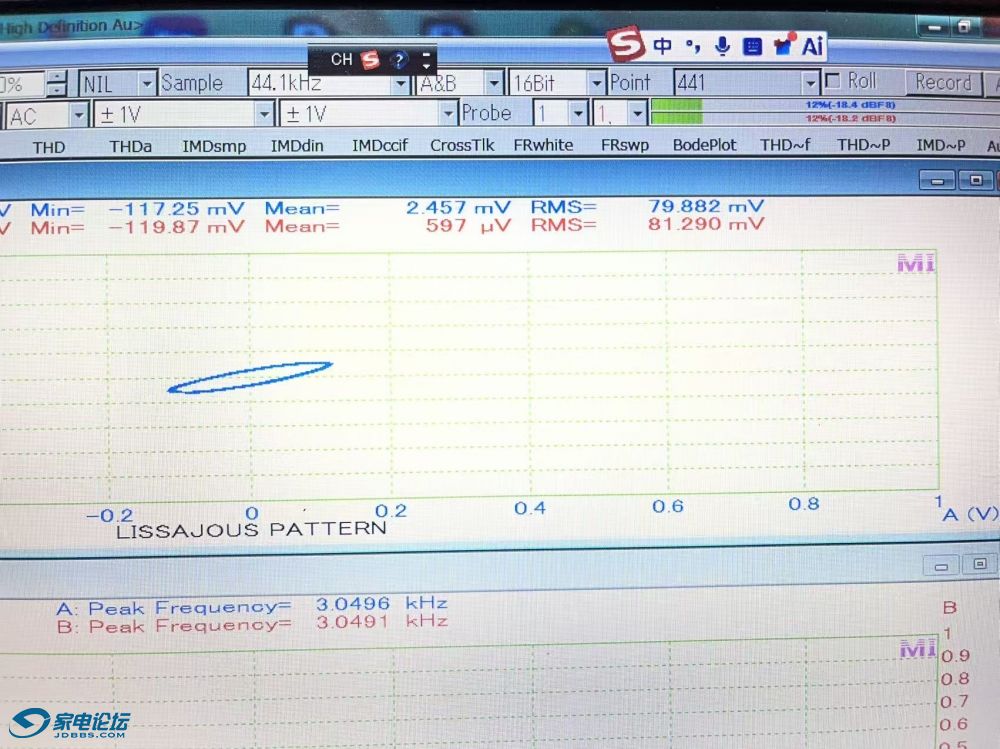Maximize the spectrum analyzer panel
Screen dimensions: 1000x749
[980, 564]
